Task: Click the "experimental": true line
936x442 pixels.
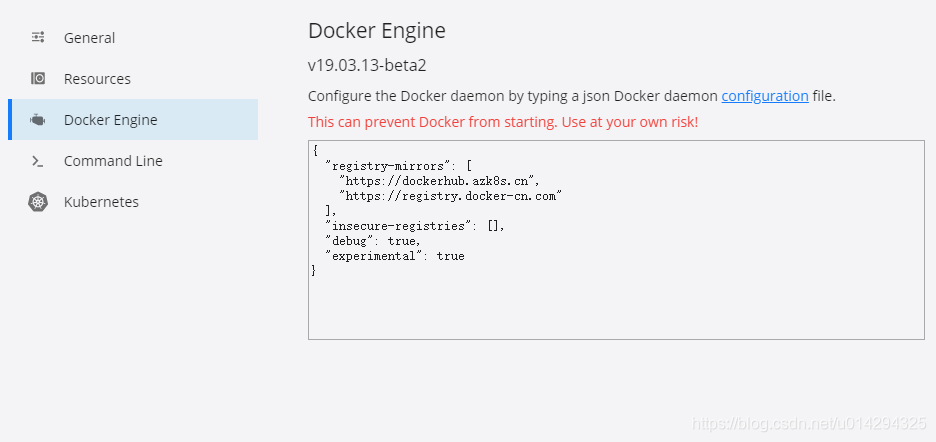Action: [395, 256]
